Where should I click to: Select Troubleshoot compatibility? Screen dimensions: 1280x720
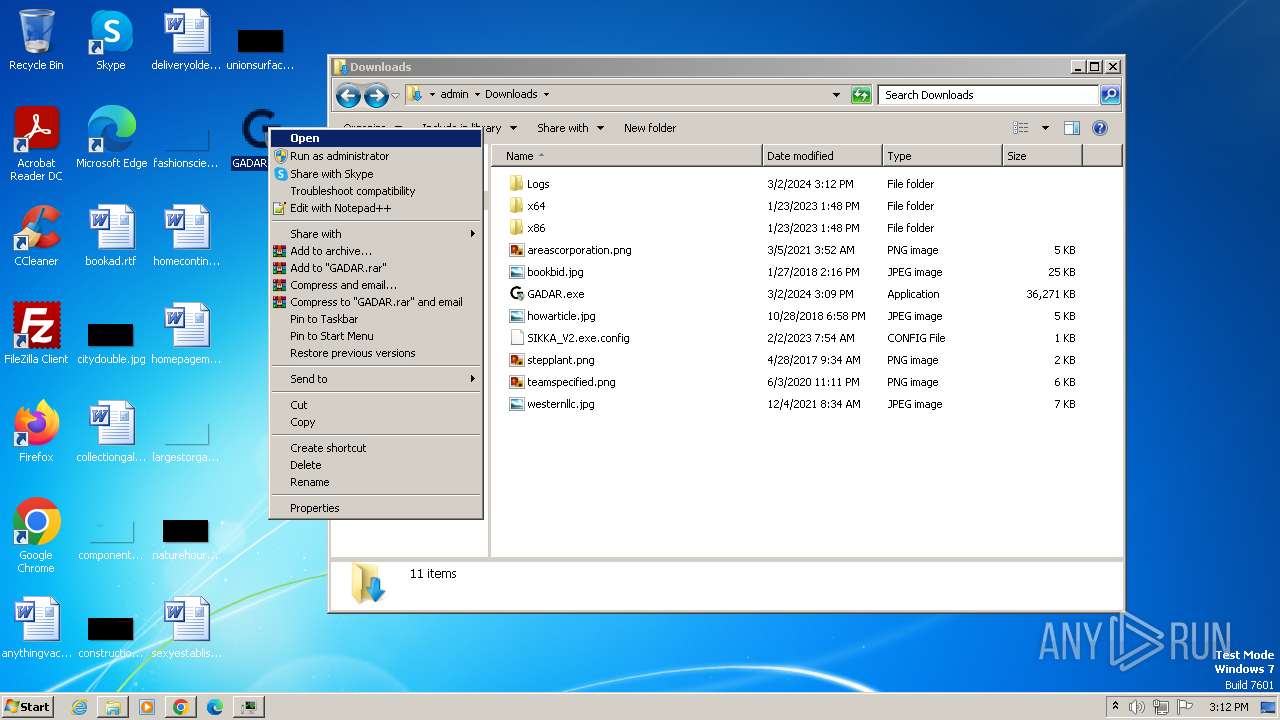376,191
